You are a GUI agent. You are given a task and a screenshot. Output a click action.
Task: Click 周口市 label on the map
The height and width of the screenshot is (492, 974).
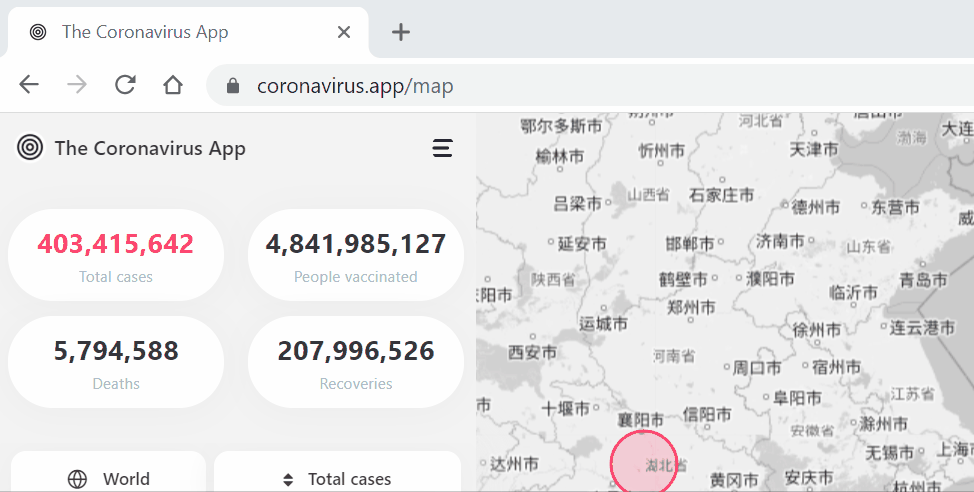[757, 368]
